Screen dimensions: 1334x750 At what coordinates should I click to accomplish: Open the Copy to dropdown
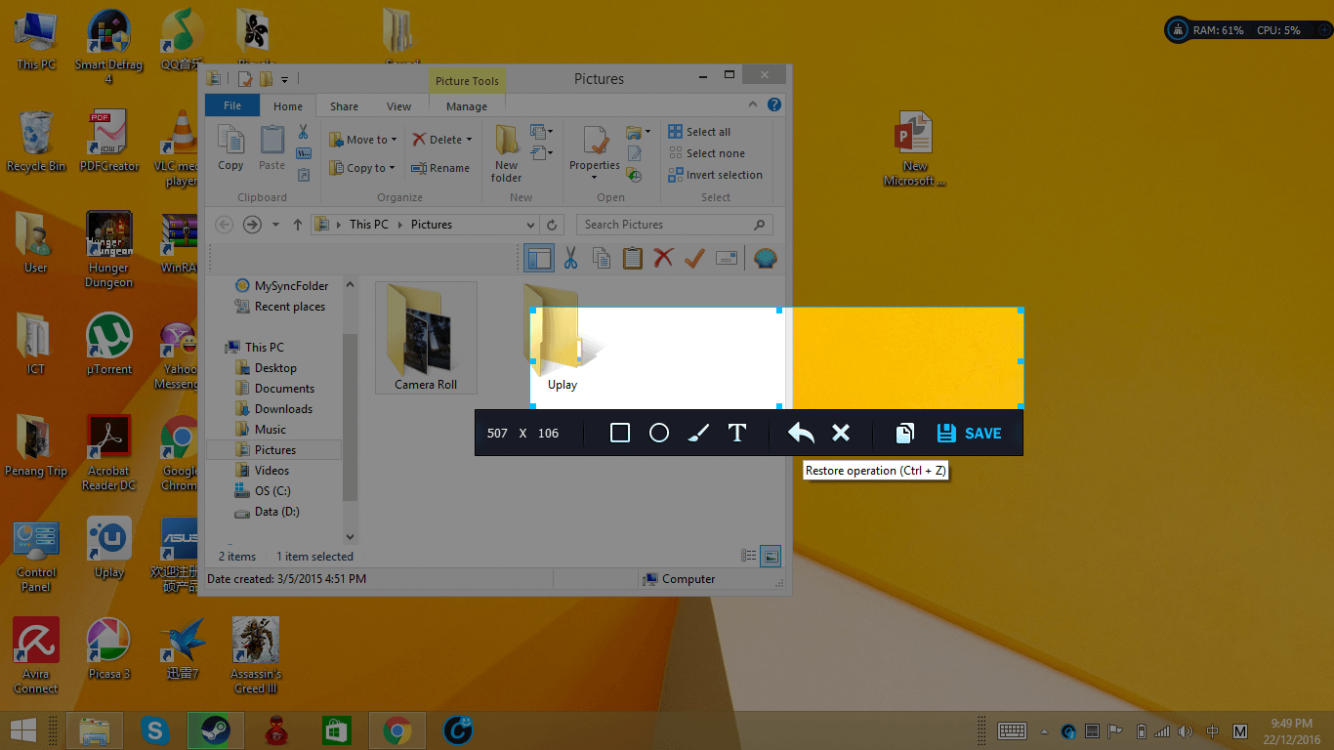[362, 168]
